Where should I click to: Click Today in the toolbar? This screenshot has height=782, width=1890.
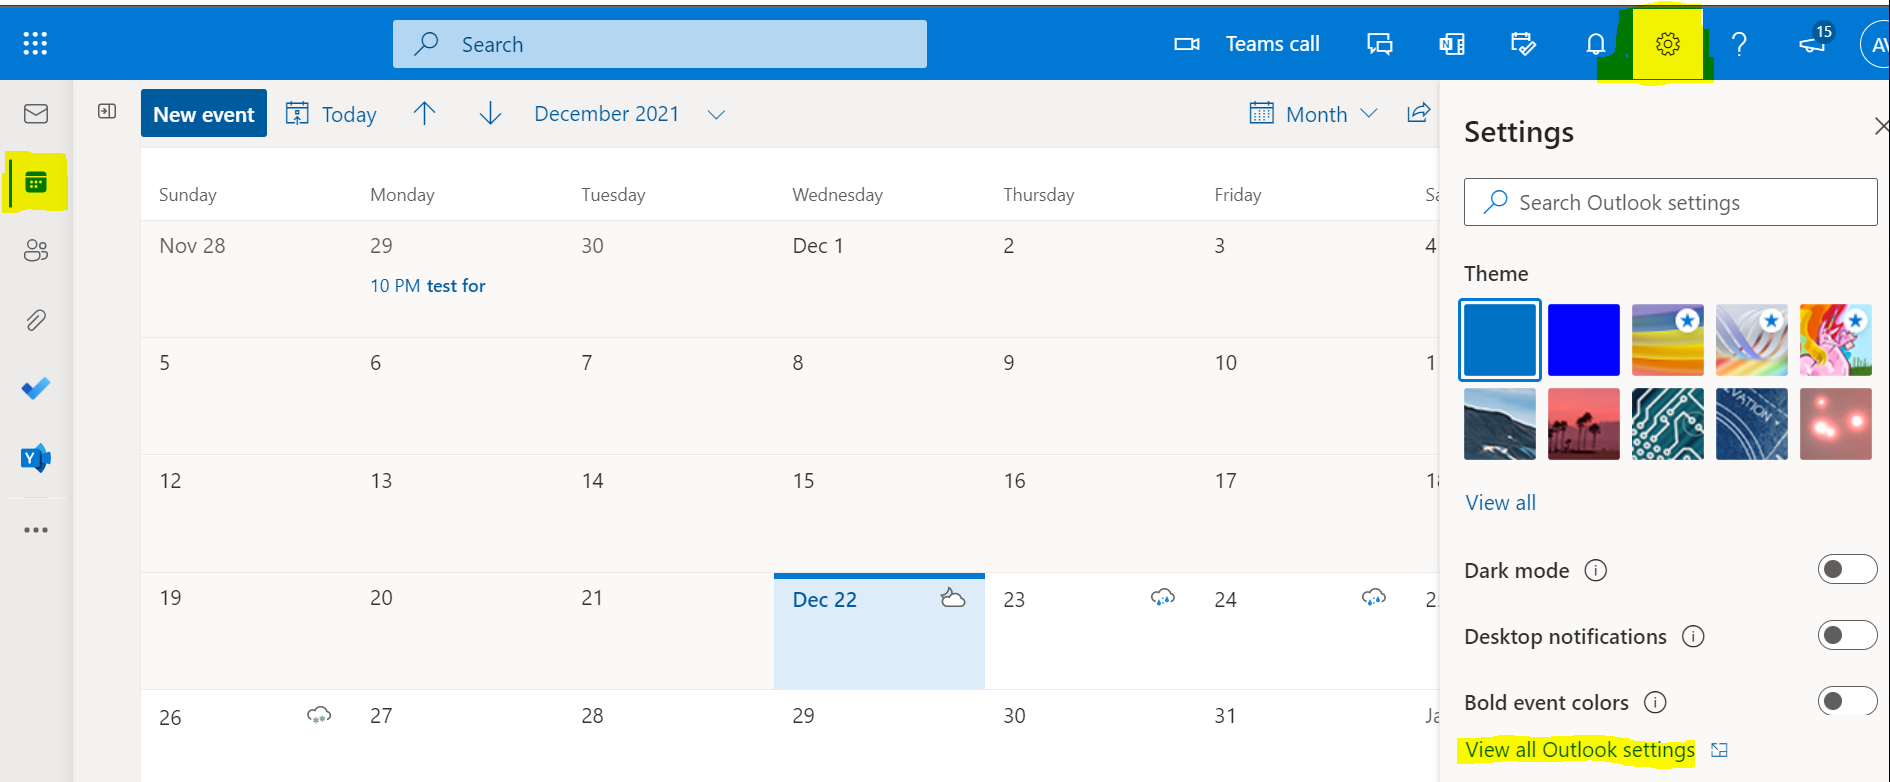(x=332, y=114)
